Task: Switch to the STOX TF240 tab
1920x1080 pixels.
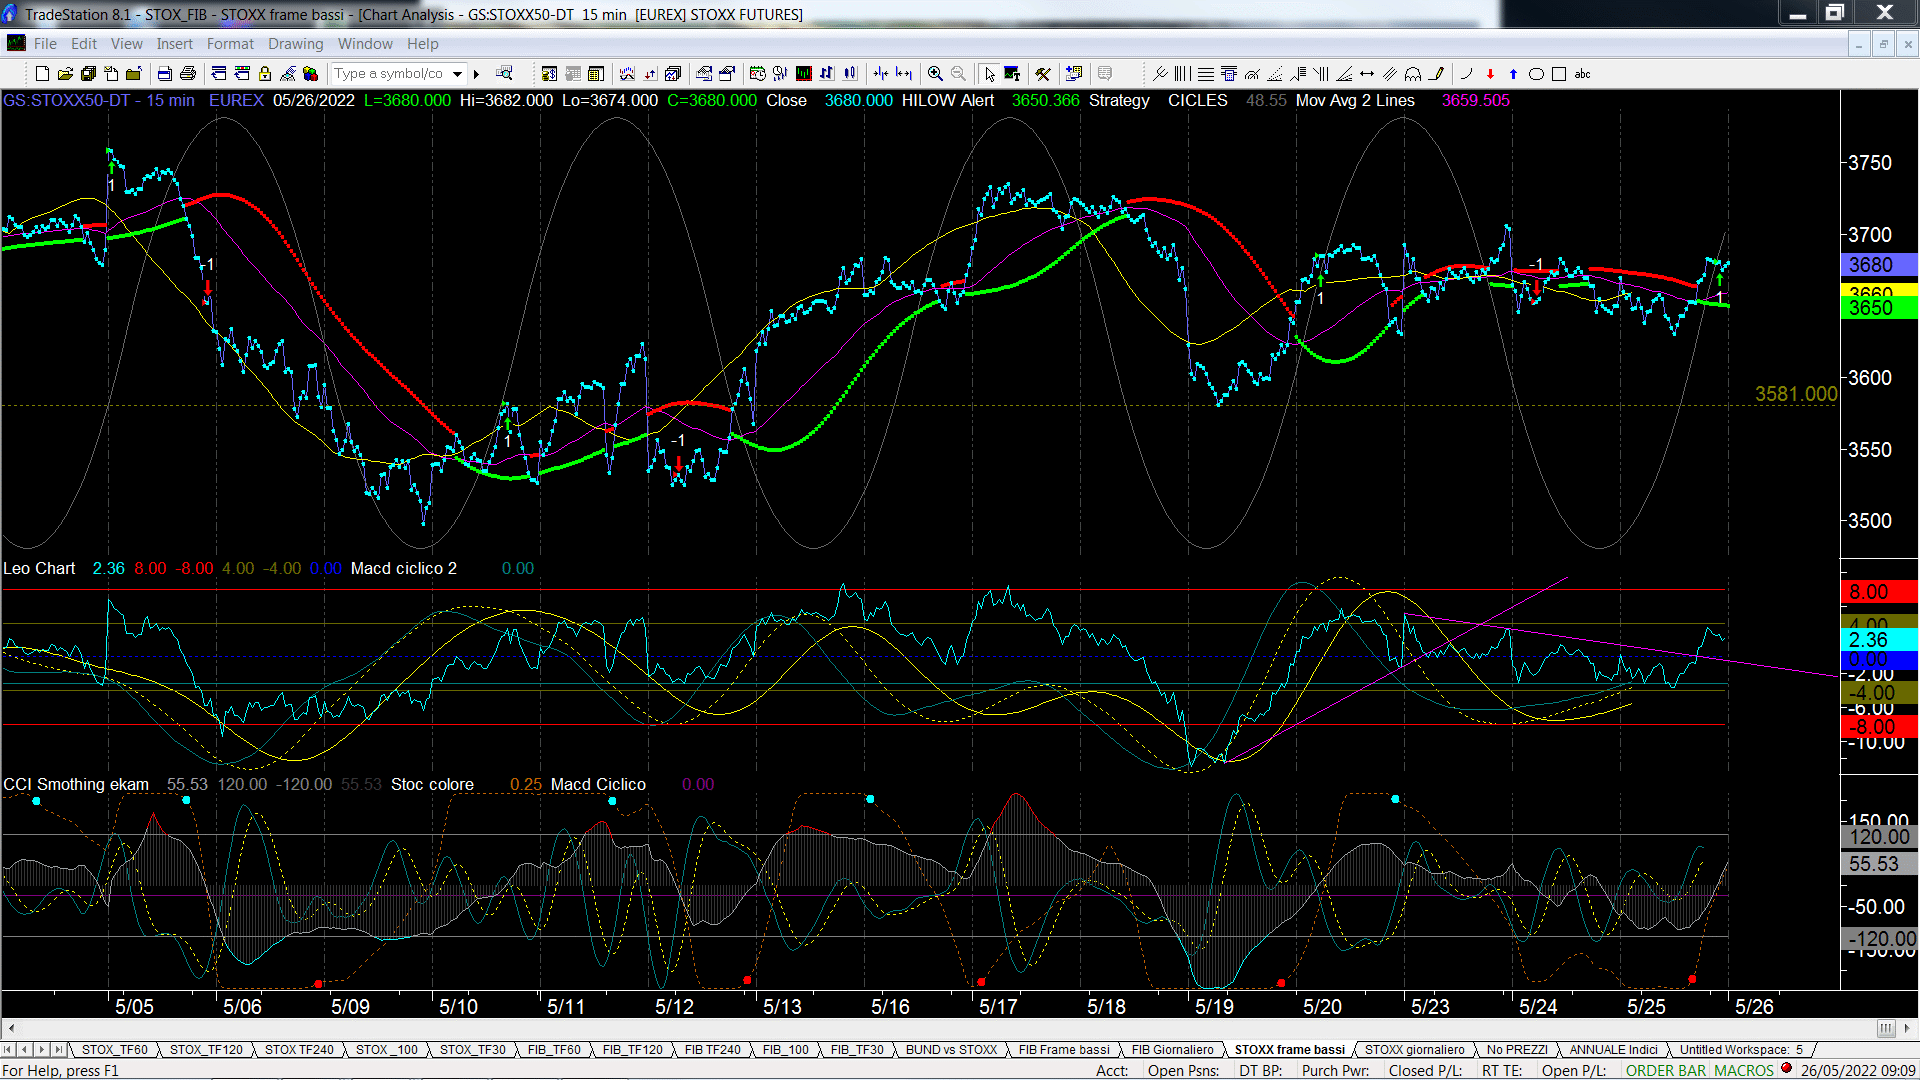Action: 299,1050
